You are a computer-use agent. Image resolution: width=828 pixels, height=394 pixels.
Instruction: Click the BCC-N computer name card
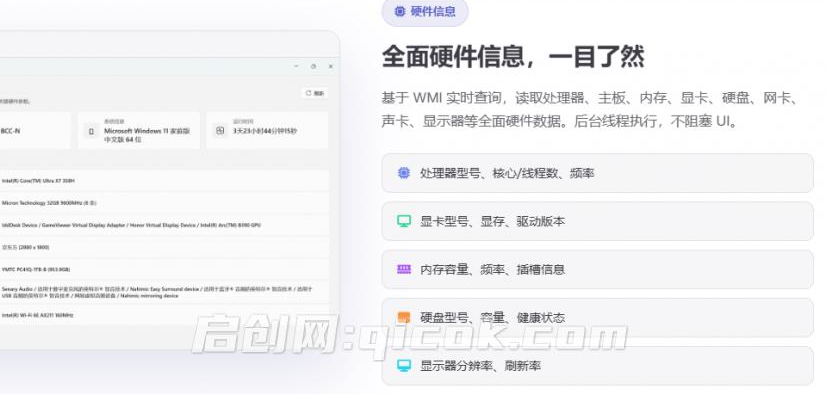point(35,130)
